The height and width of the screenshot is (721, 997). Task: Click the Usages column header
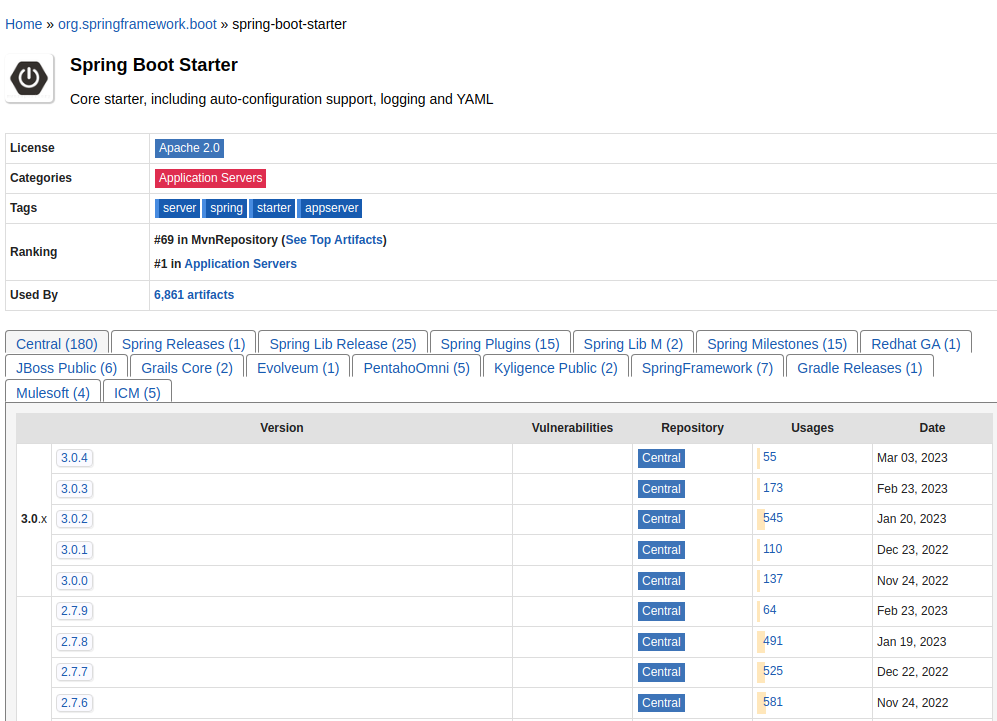812,428
